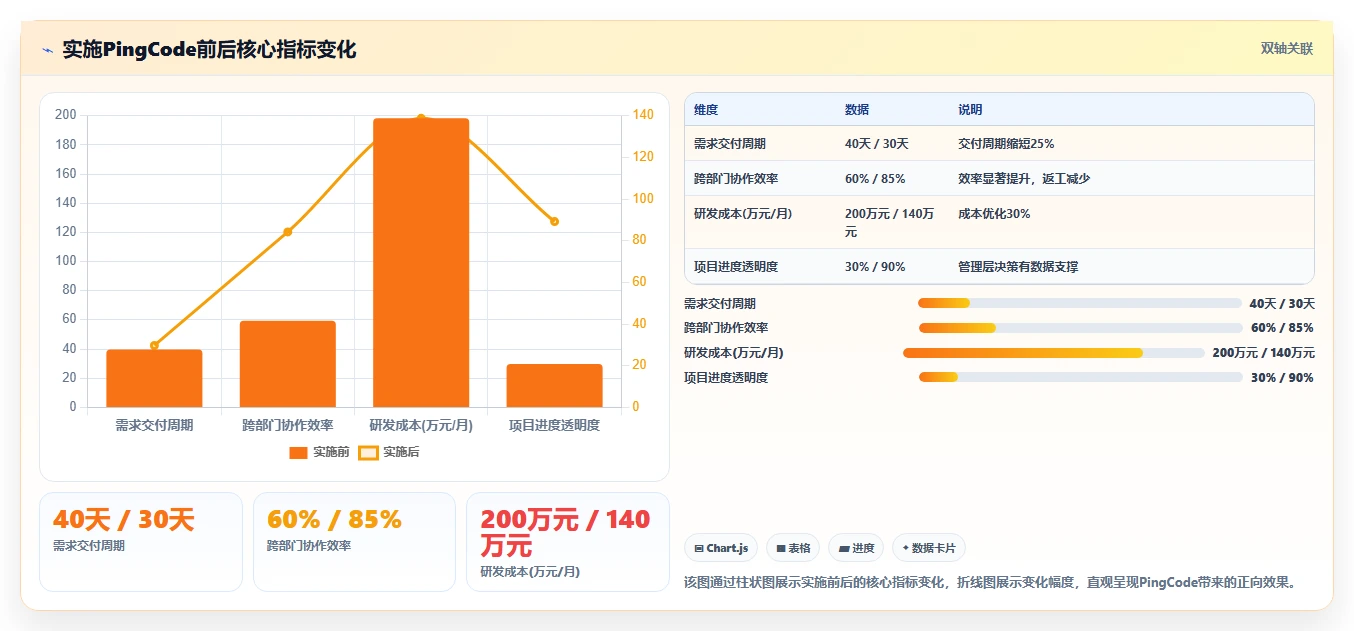Click the orange 研发成本 bar in chart
This screenshot has width=1354, height=631.
pos(421,262)
